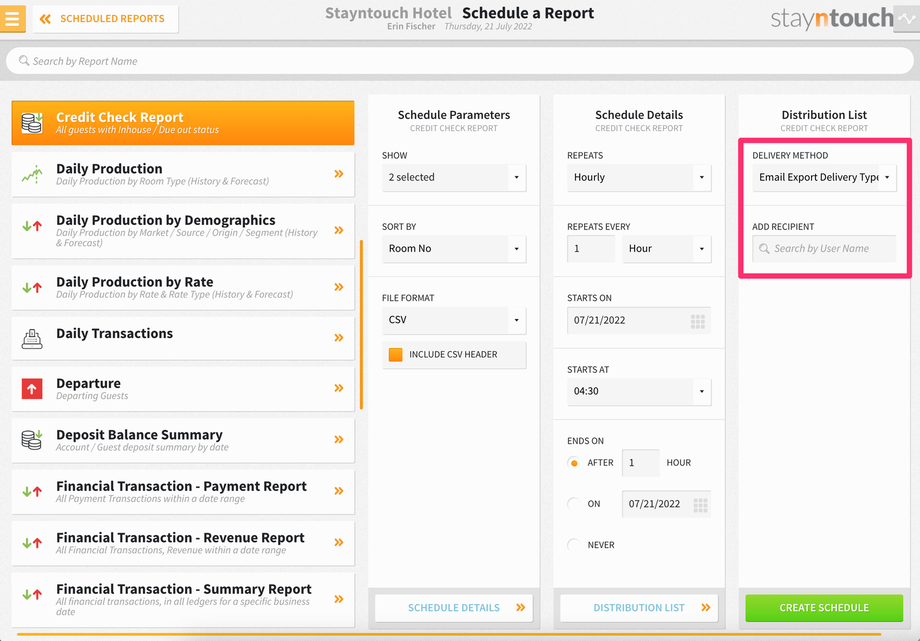The image size is (920, 641).
Task: Go back to Scheduled Reports
Action: pyautogui.click(x=106, y=19)
